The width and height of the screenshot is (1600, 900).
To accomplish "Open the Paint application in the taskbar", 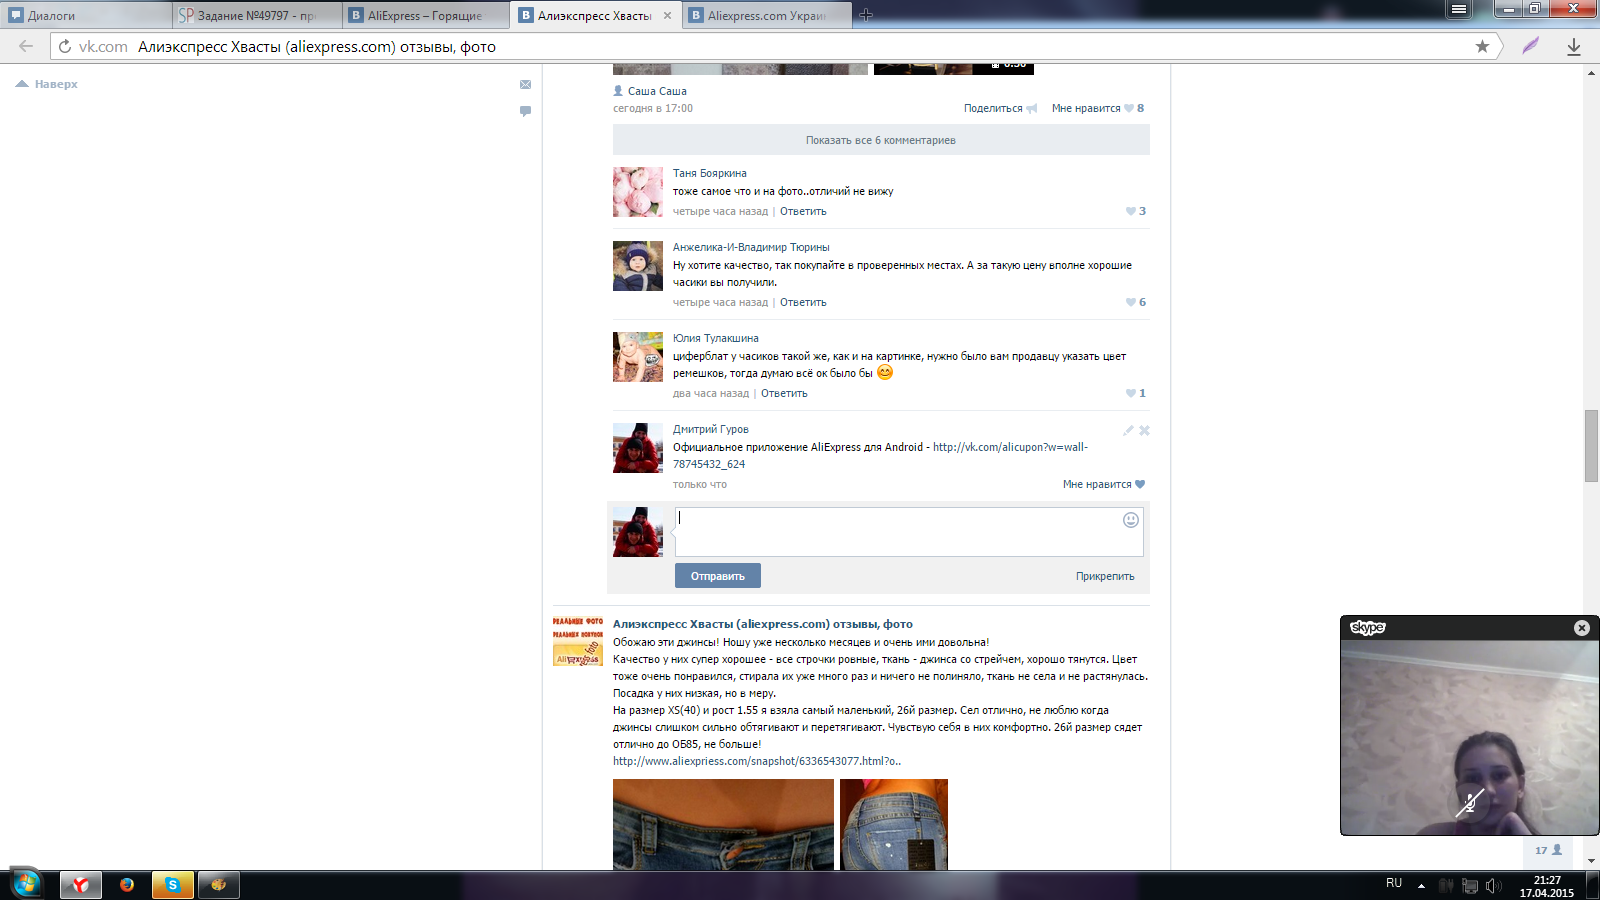I will tap(219, 885).
